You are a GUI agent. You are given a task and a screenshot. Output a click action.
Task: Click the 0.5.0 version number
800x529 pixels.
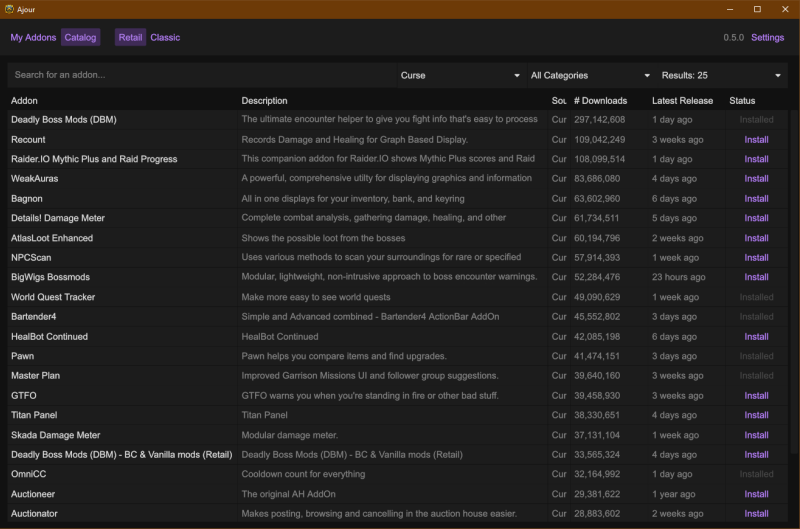tap(733, 37)
